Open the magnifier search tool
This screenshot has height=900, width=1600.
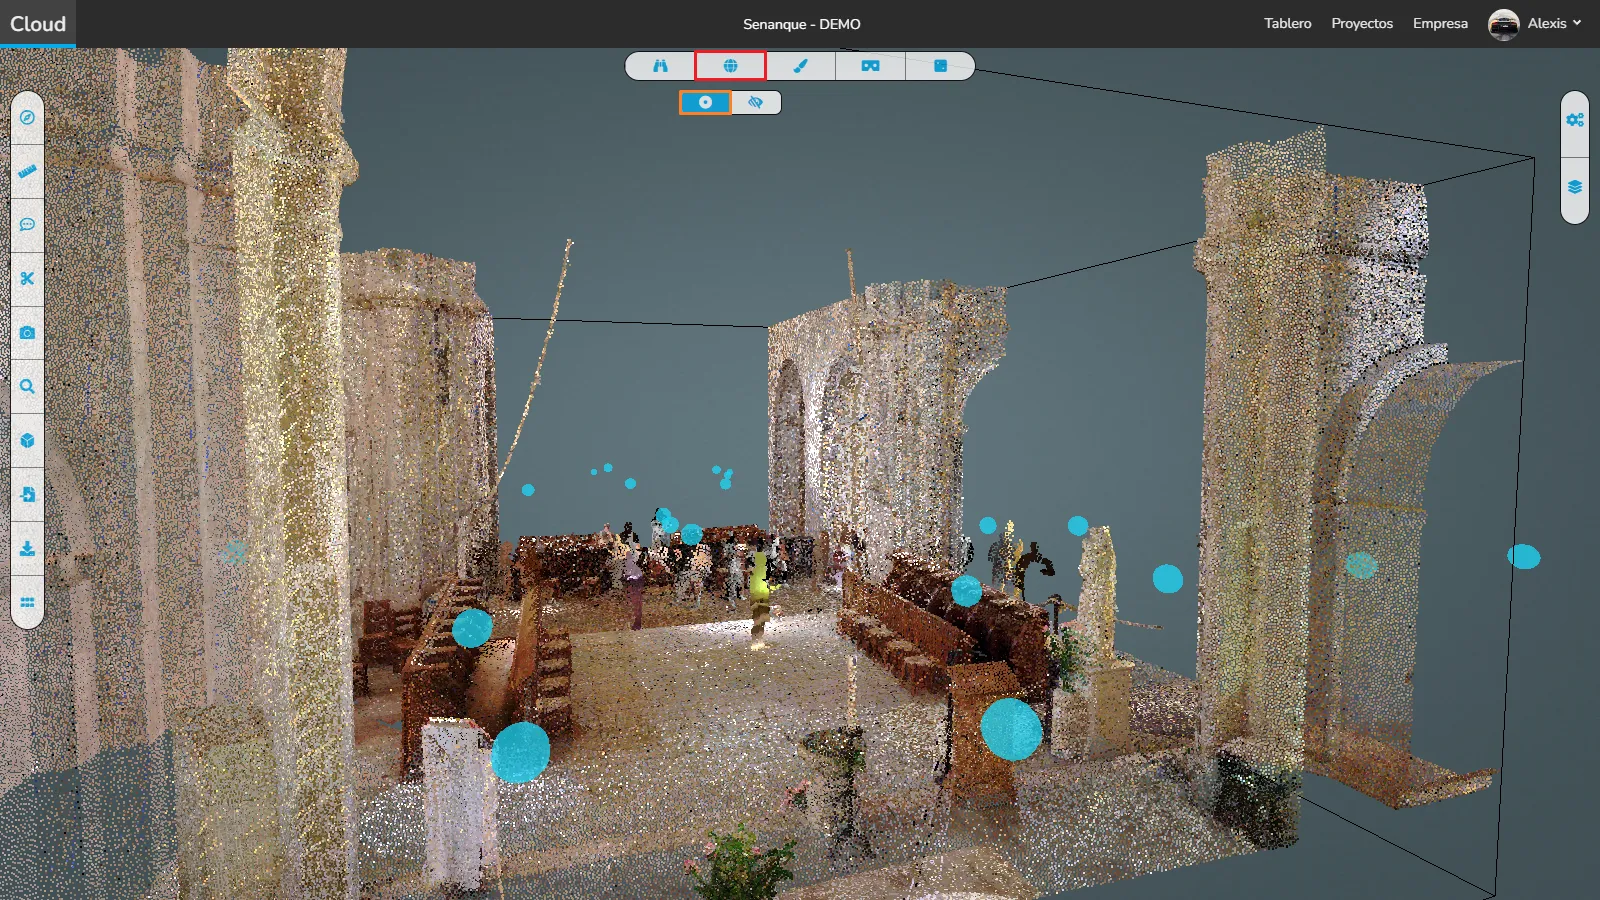click(x=27, y=387)
